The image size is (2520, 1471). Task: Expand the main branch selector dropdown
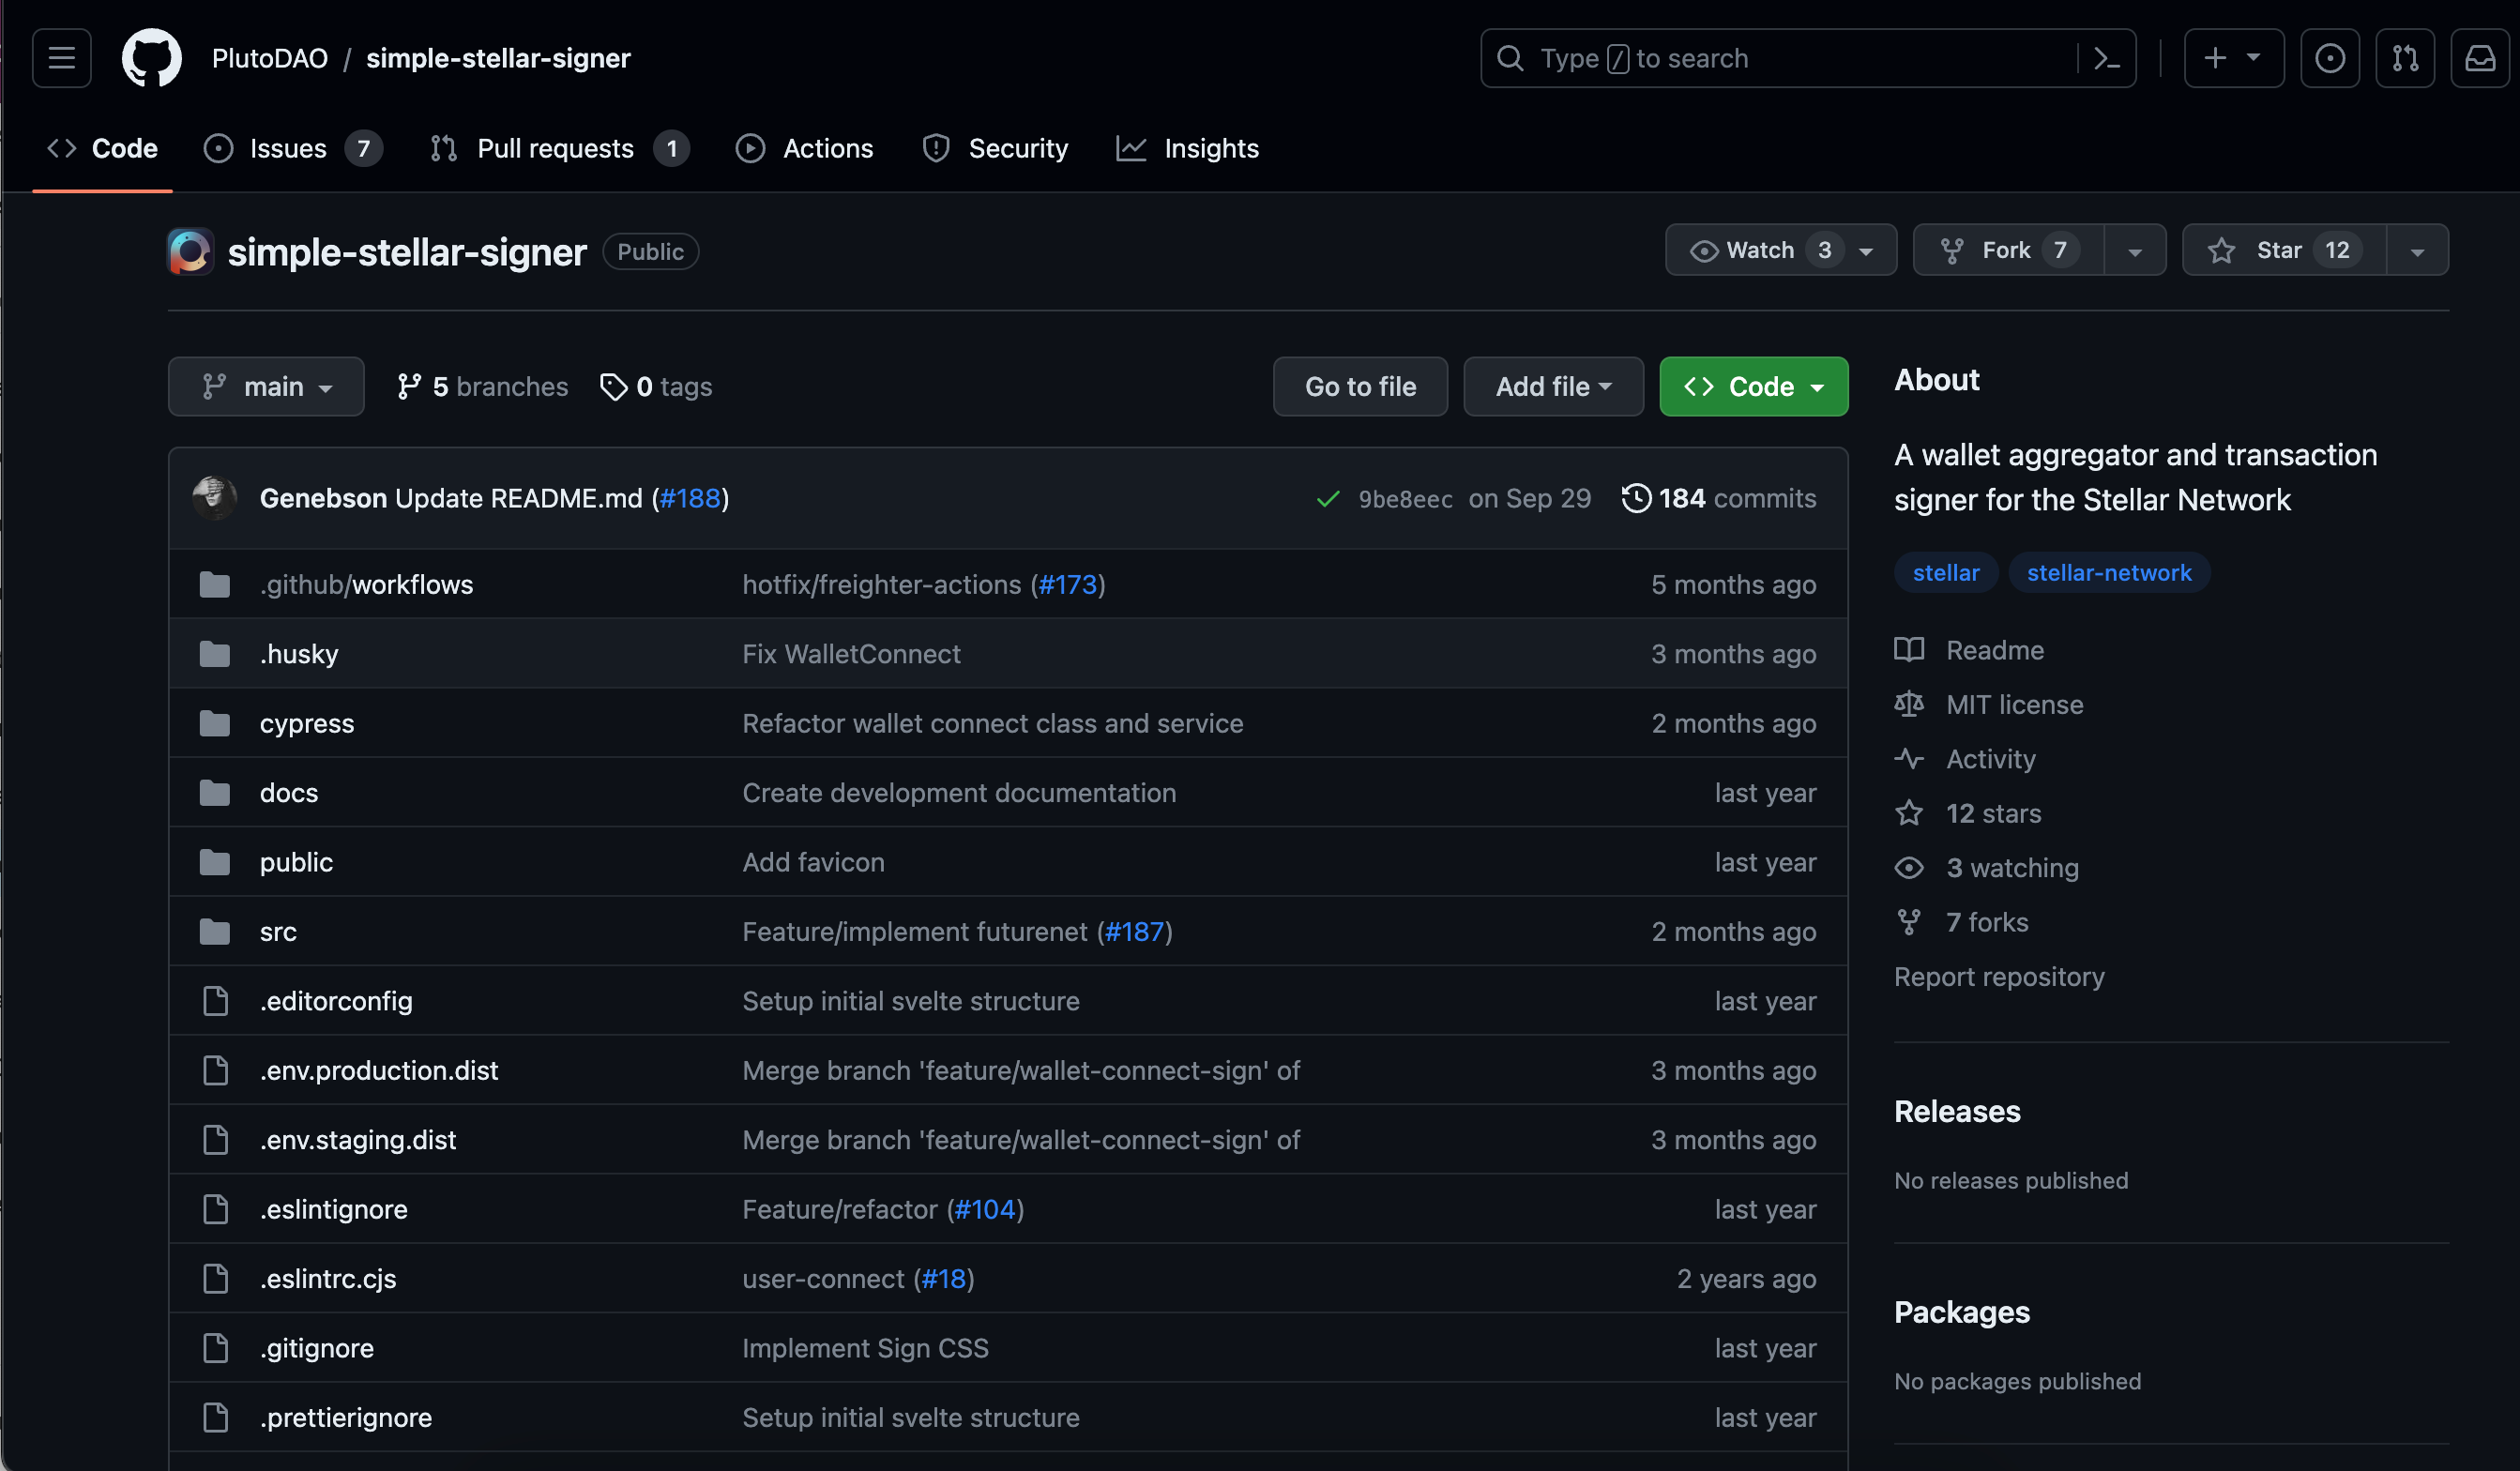coord(266,386)
